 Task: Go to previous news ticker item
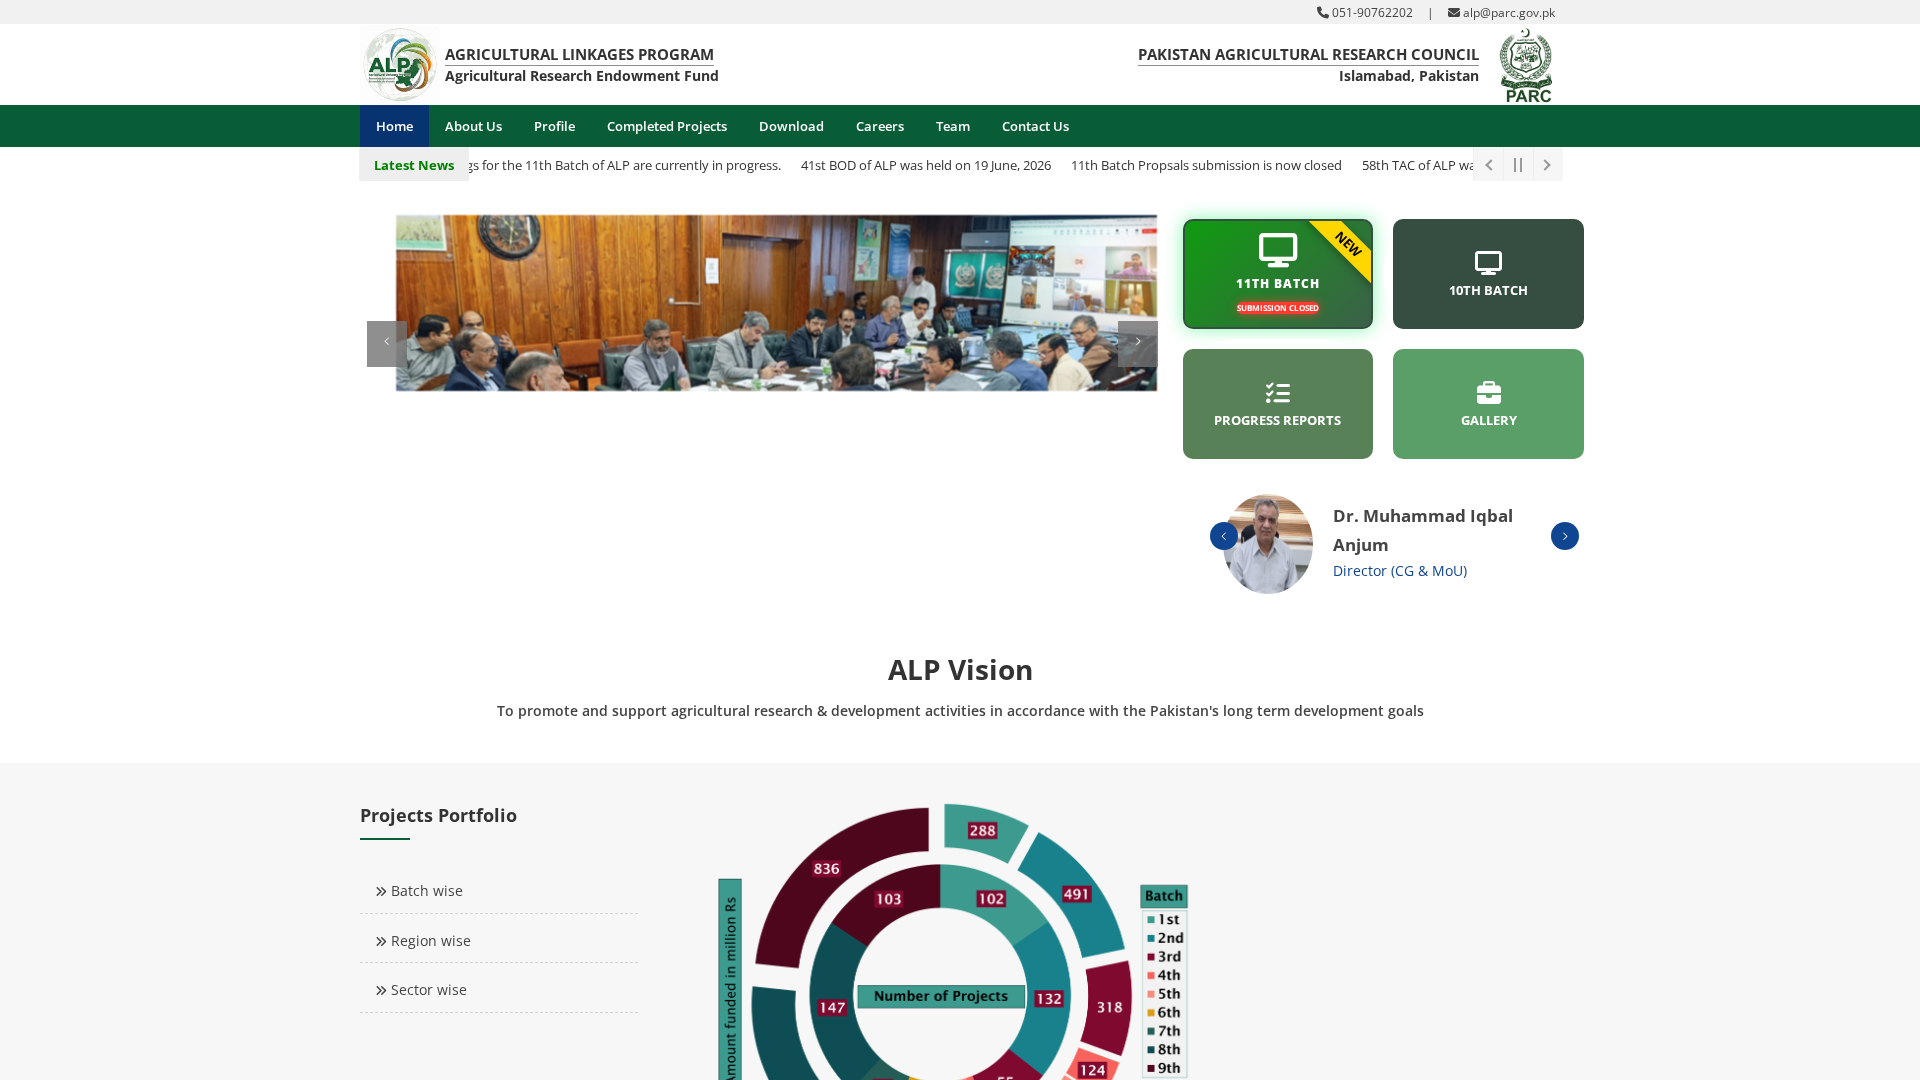(x=1488, y=165)
